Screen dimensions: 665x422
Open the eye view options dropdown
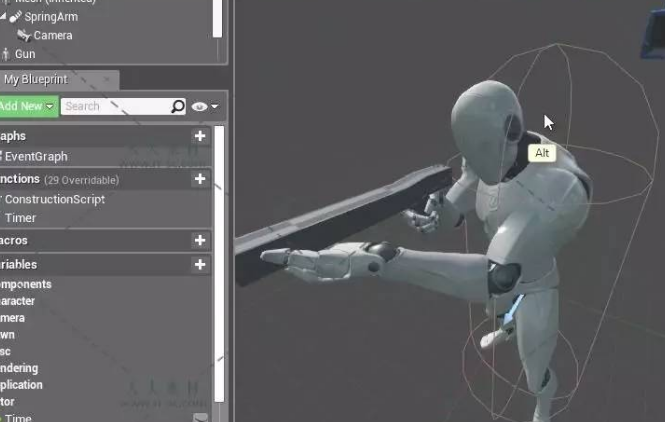204,106
